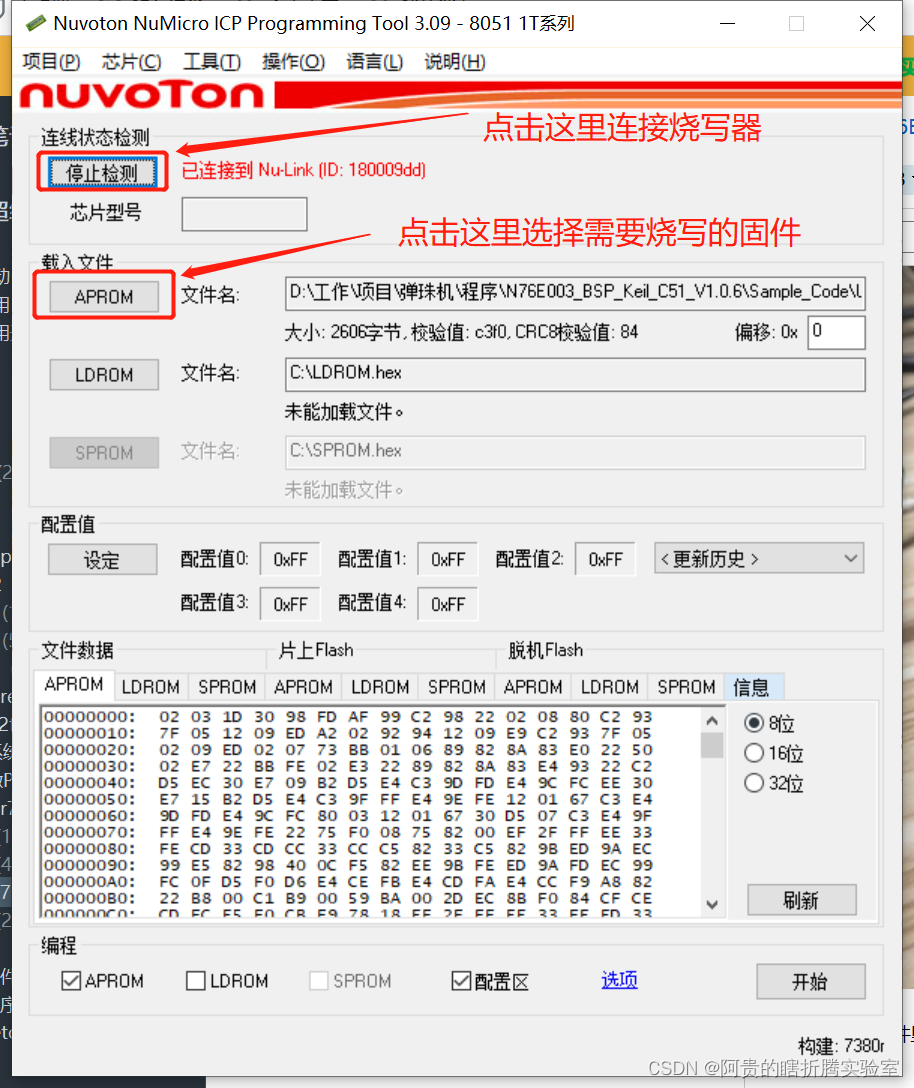914x1088 pixels.
Task: Open the 项目(P) menu
Action: tap(51, 61)
